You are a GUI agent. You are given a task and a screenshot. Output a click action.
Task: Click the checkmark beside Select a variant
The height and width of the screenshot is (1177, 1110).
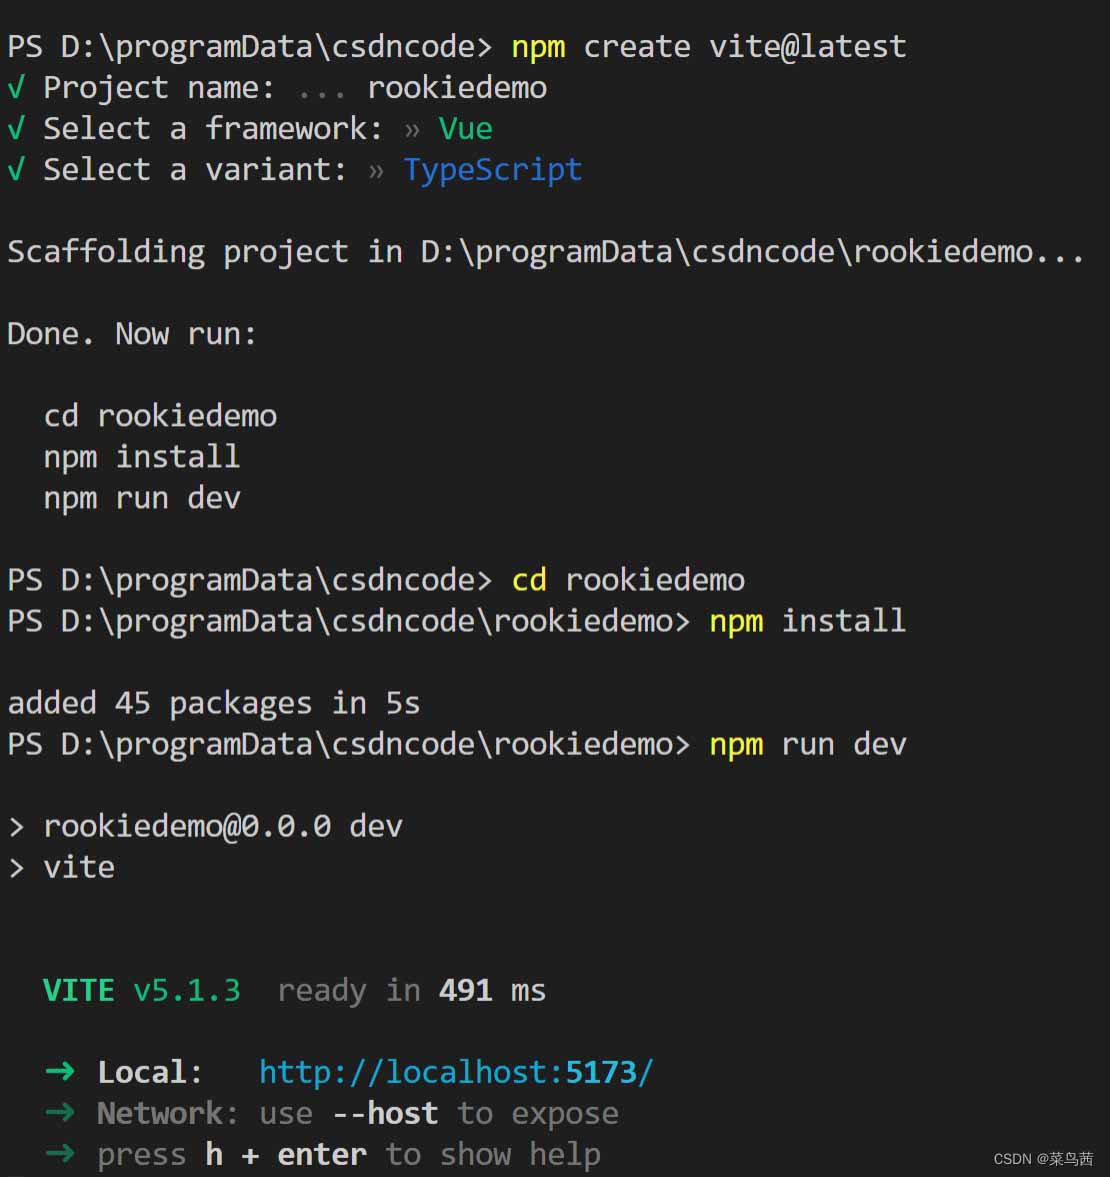coord(17,170)
